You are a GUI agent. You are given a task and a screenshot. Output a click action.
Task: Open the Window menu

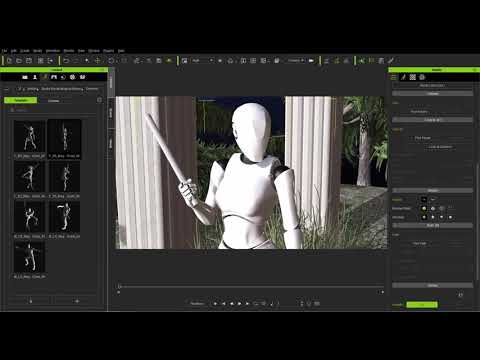point(94,51)
